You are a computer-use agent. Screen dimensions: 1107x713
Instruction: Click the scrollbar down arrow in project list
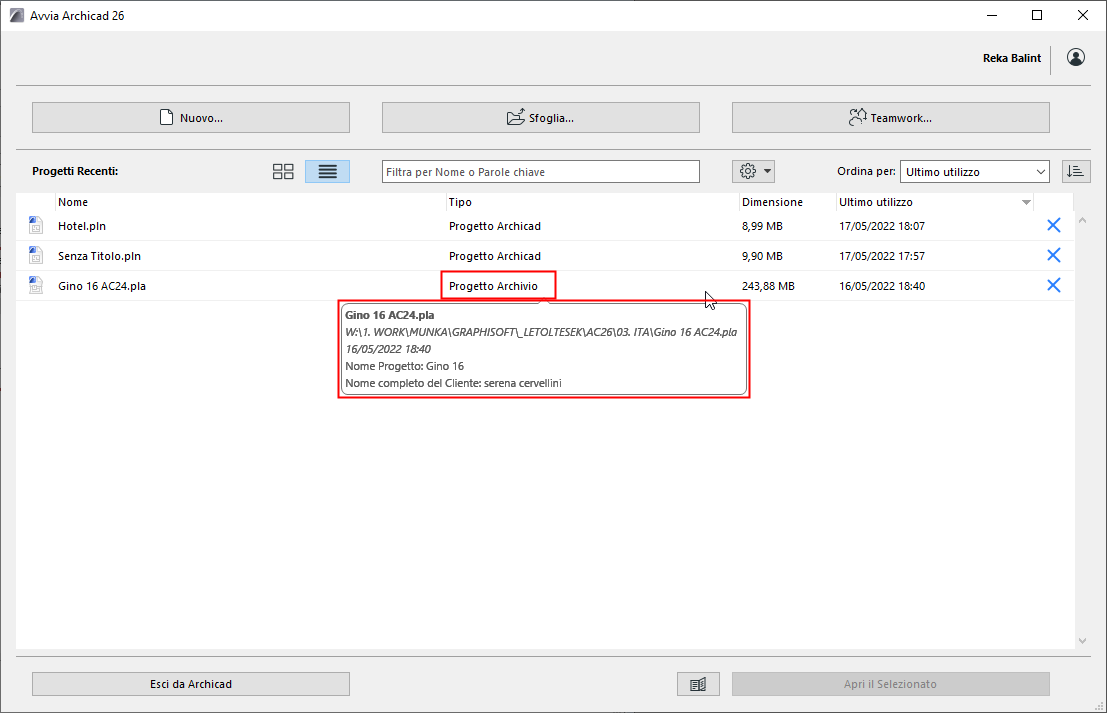pos(1082,640)
